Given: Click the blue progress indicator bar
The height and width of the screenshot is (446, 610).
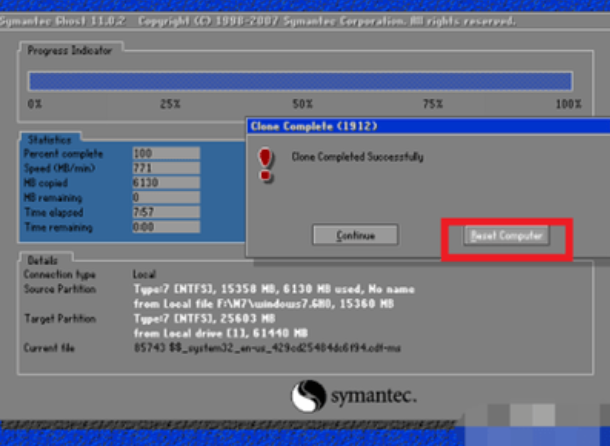Looking at the screenshot, I should (300, 81).
